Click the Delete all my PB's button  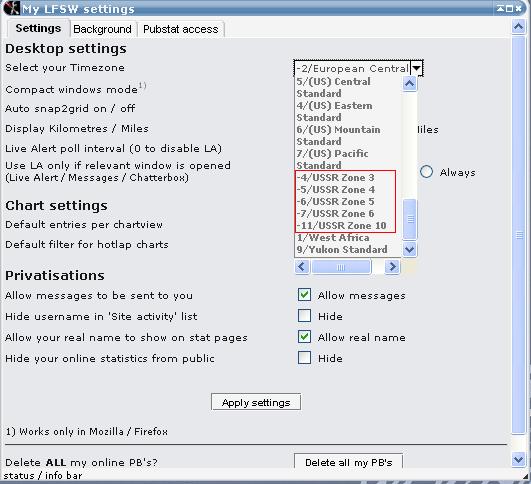[348, 462]
